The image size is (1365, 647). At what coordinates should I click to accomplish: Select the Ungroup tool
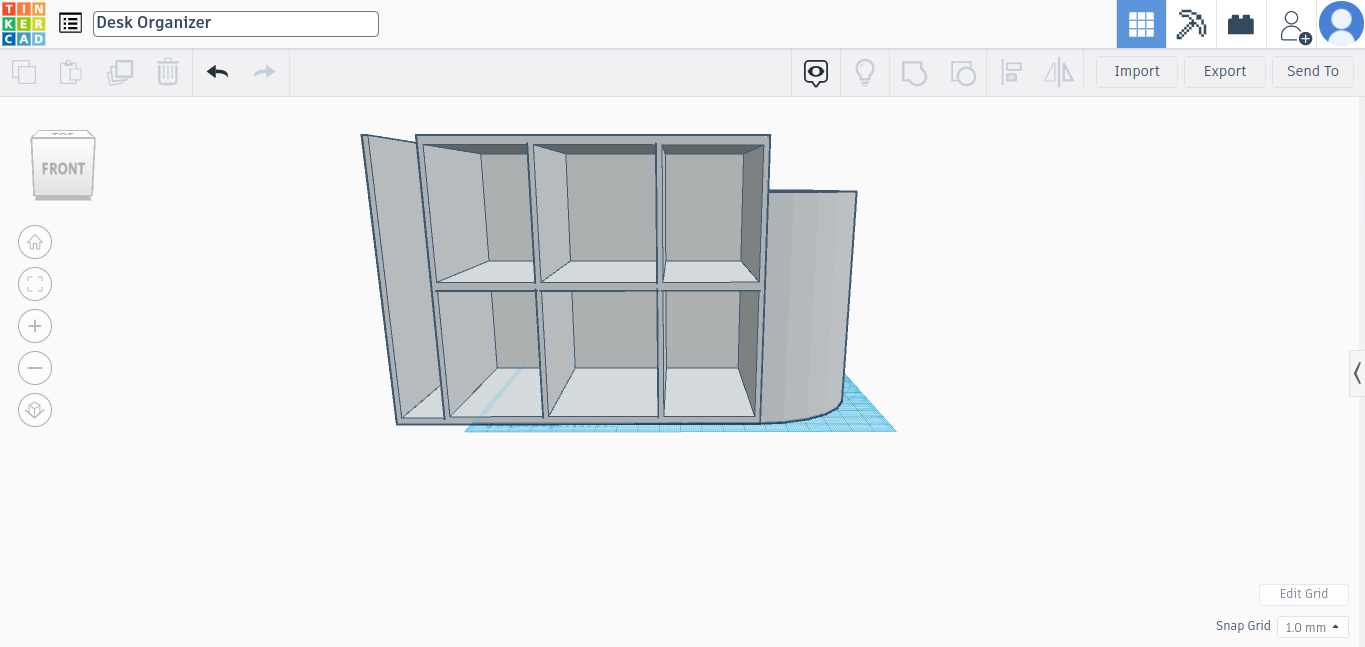(963, 71)
